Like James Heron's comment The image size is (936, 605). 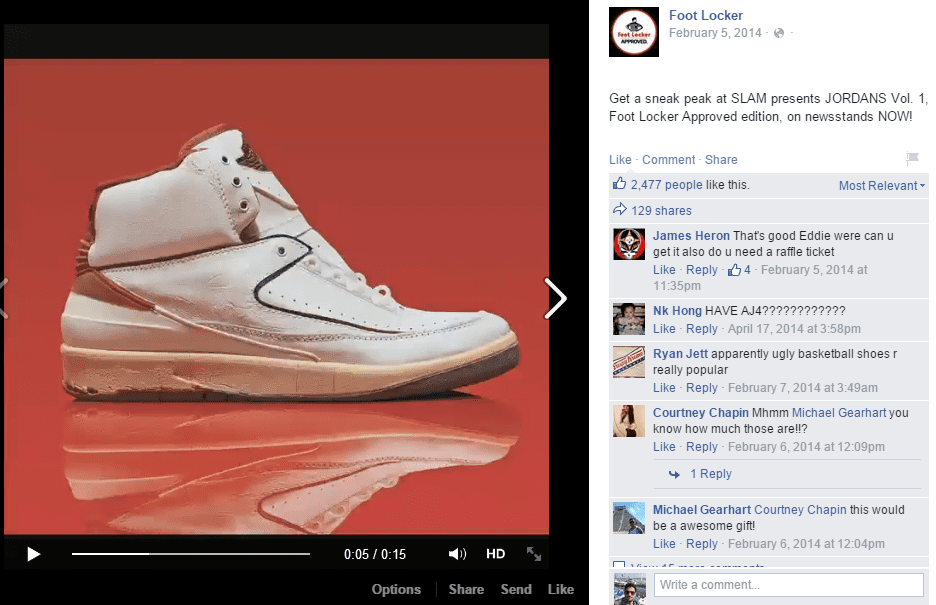click(664, 270)
